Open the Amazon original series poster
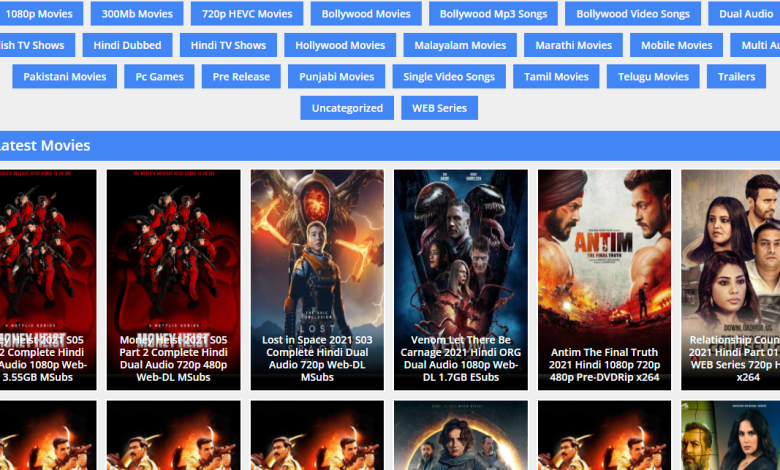Screen dimensions: 780x470 pos(731,435)
